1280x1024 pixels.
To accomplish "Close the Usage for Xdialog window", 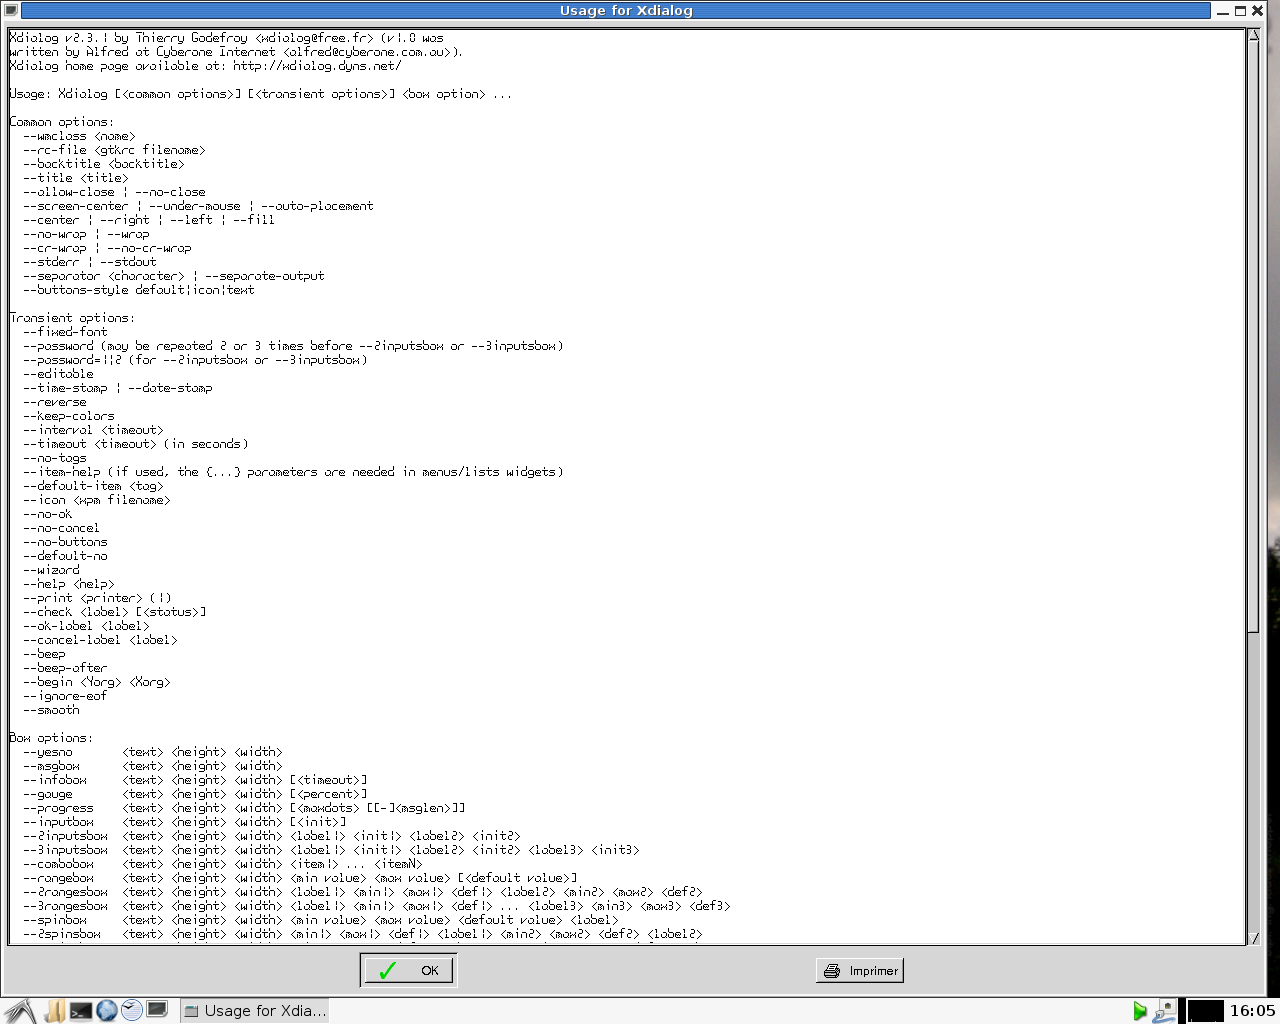I will click(x=1258, y=11).
